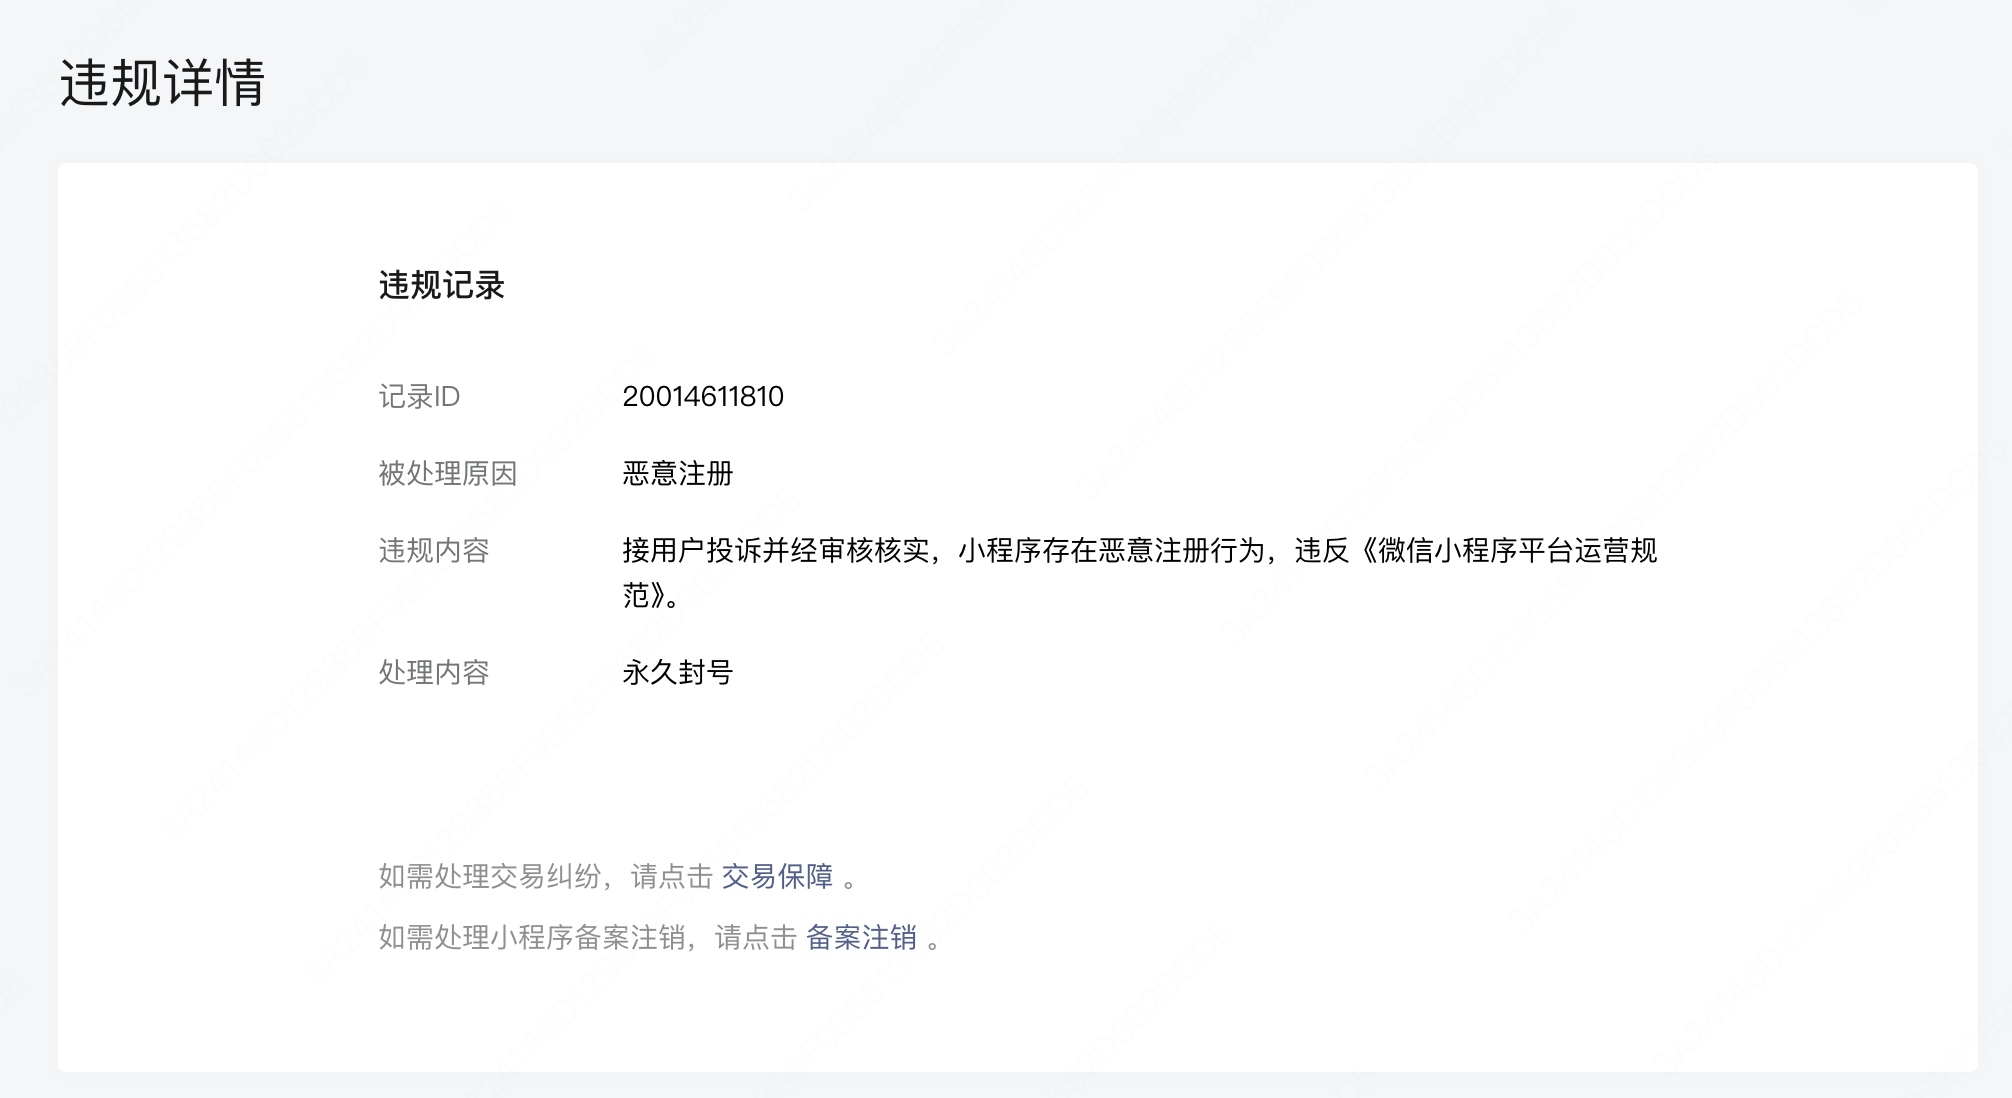
Task: Click the record ID number 20014611810
Action: tap(702, 397)
